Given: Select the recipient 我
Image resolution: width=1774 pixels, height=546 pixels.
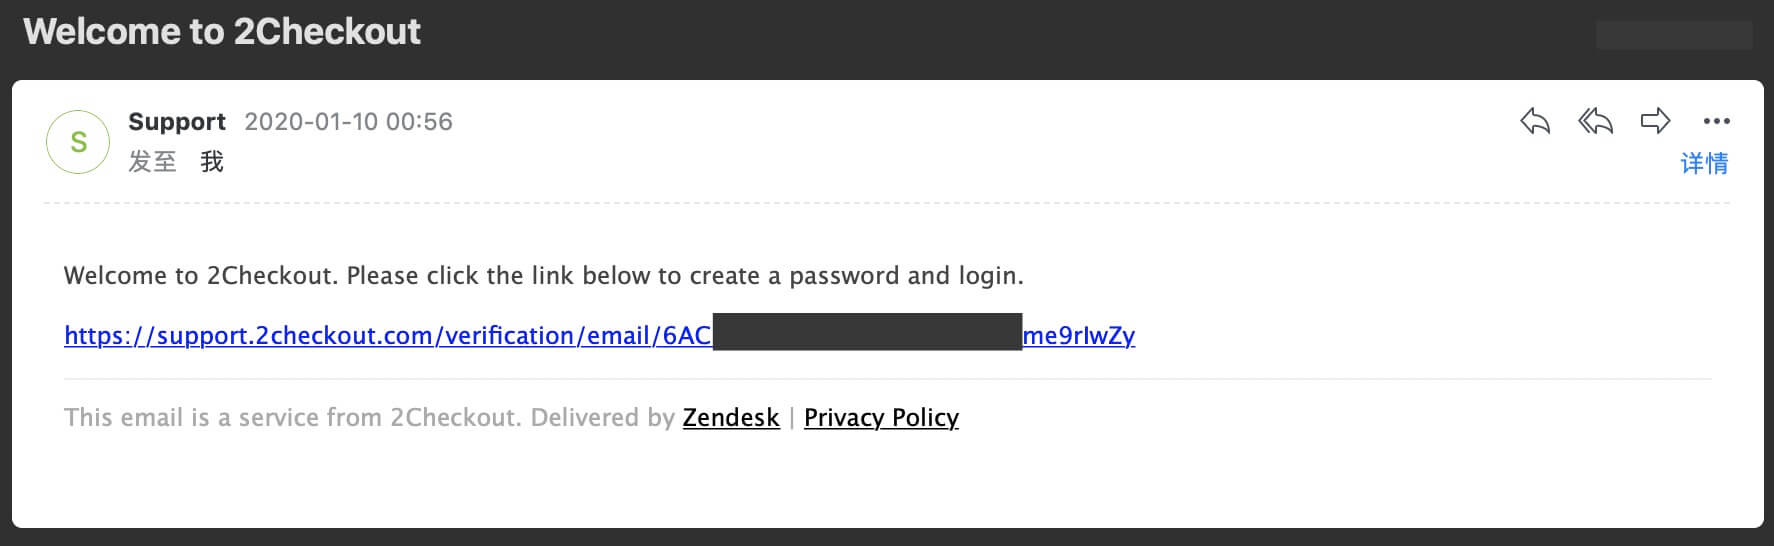Looking at the screenshot, I should click(212, 162).
